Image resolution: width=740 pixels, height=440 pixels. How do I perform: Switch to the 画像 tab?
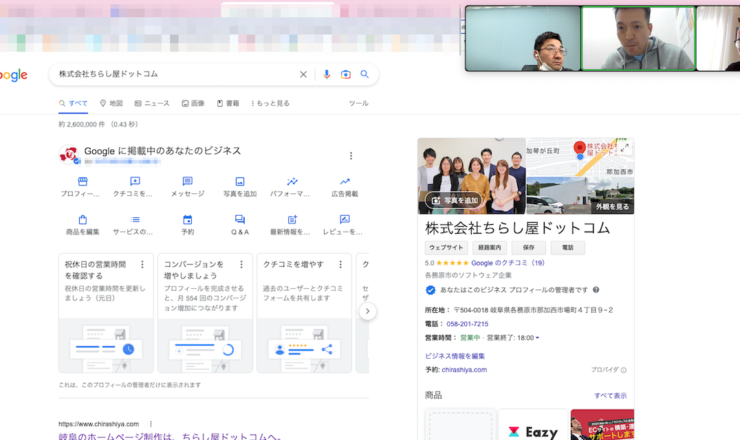[193, 103]
